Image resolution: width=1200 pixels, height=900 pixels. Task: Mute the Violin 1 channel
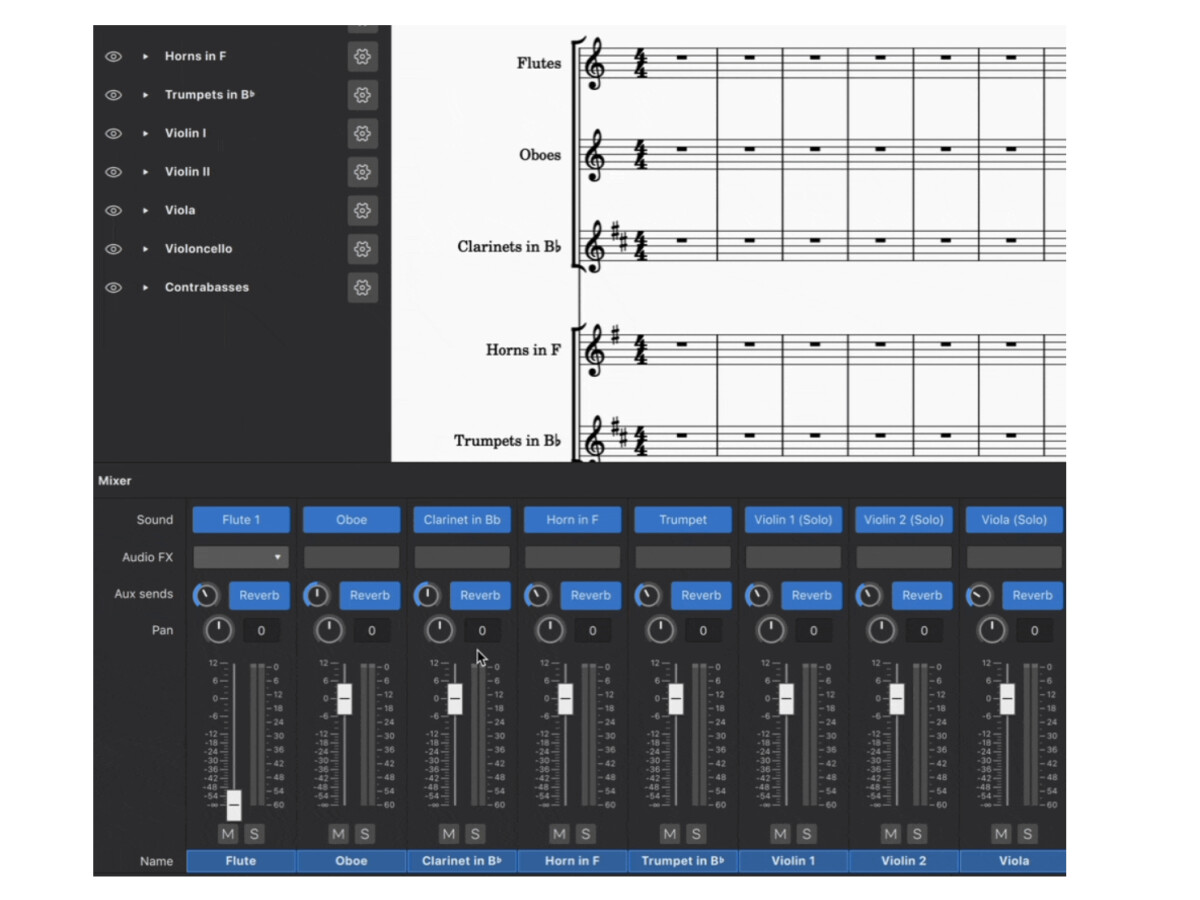click(780, 834)
